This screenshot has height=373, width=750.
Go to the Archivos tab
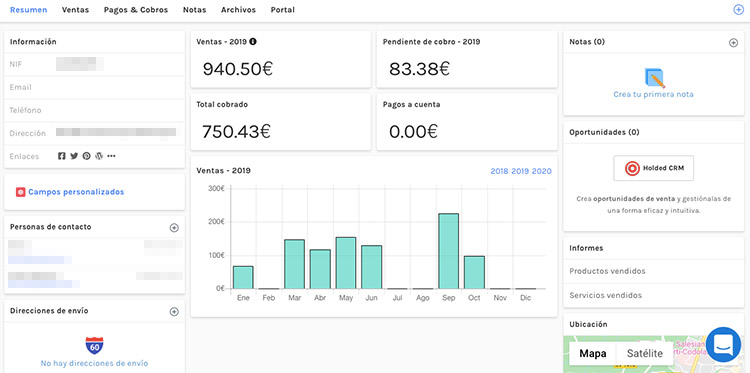click(238, 10)
